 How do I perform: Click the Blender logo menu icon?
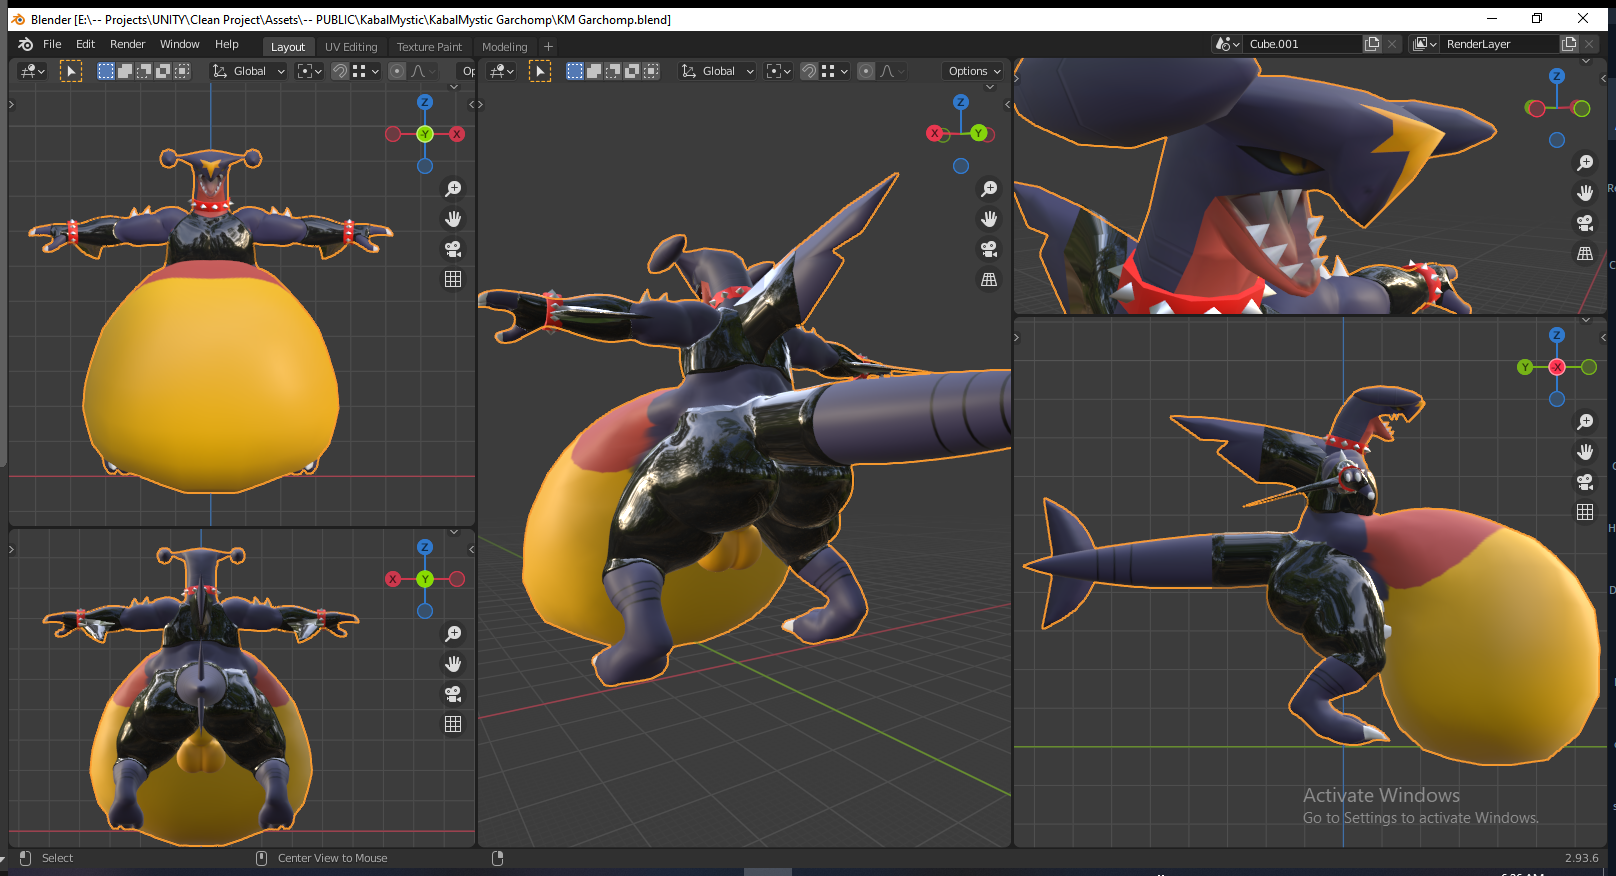[x=25, y=44]
